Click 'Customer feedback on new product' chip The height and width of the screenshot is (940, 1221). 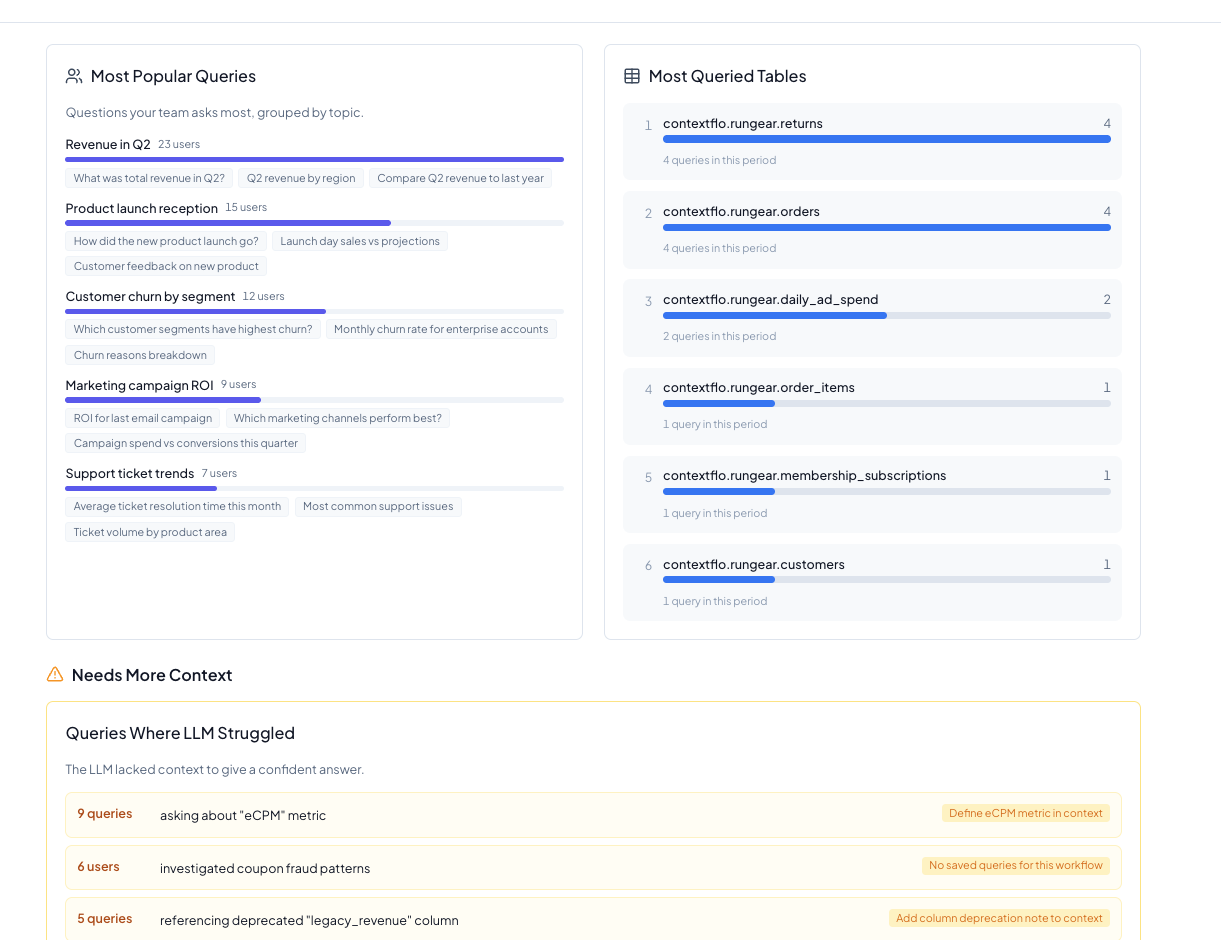[x=166, y=266]
